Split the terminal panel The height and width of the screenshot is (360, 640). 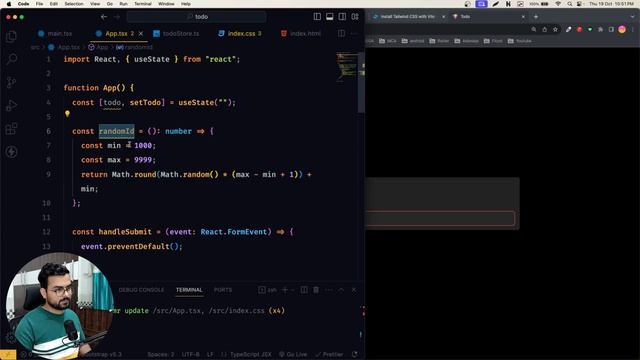(304, 290)
